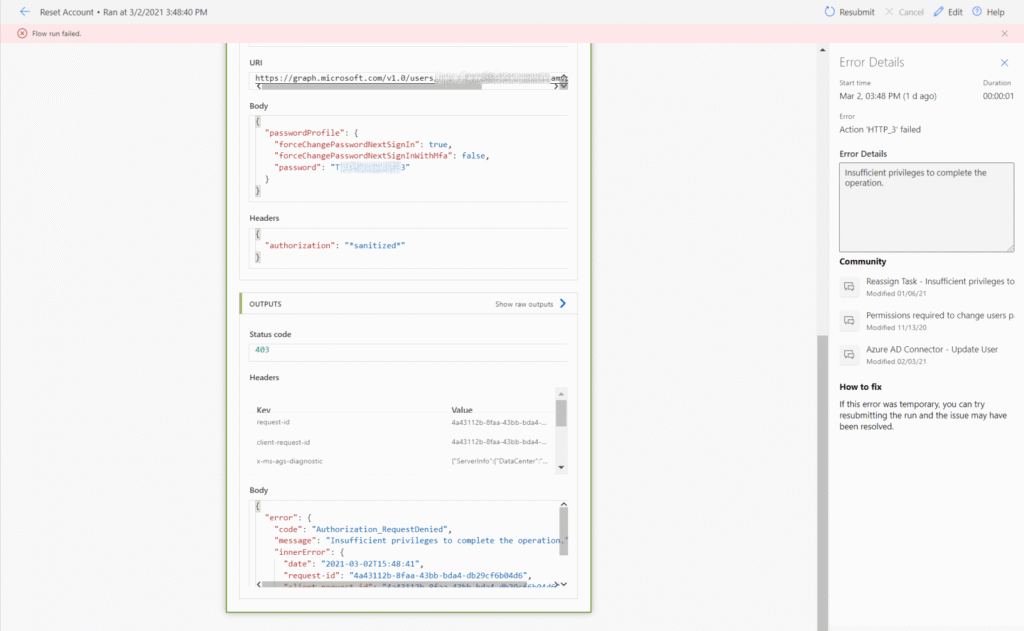Dismiss the Flow run failed banner
This screenshot has width=1024, height=631.
pyautogui.click(x=1004, y=33)
